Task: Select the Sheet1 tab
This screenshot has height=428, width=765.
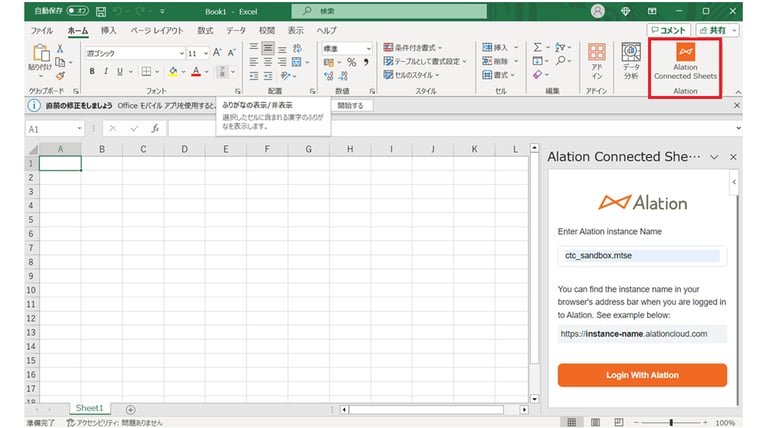Action: pos(89,408)
